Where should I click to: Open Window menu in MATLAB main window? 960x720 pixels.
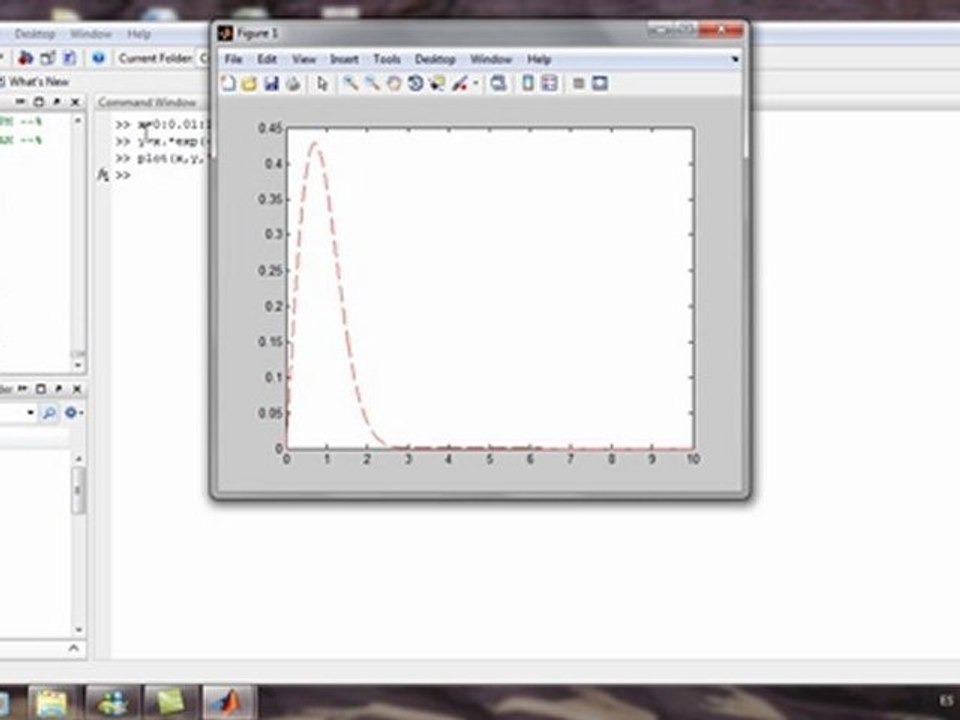coord(91,34)
